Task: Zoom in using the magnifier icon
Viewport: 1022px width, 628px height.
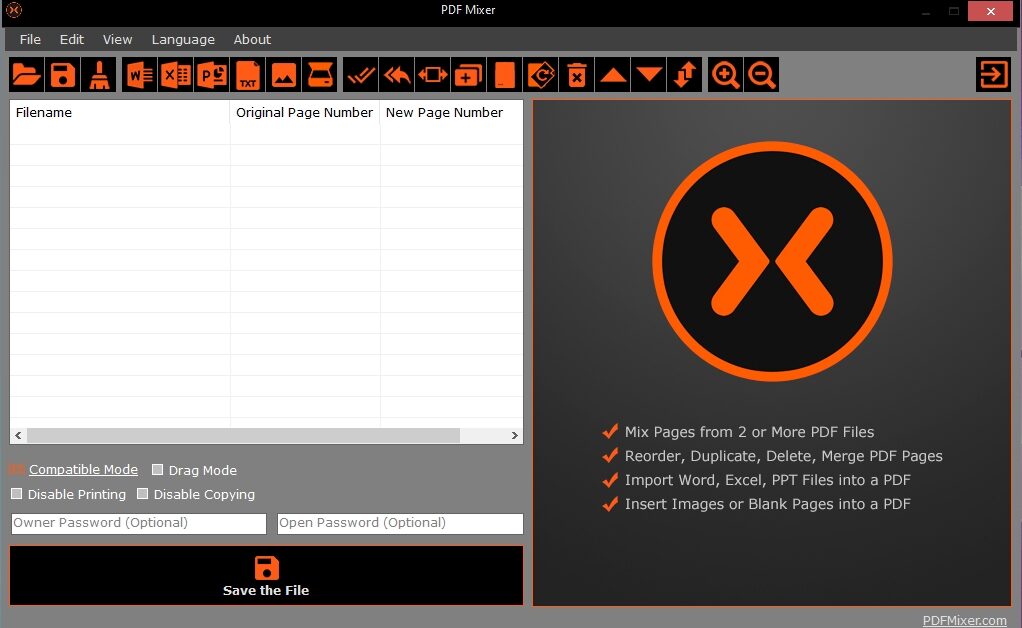Action: click(725, 74)
